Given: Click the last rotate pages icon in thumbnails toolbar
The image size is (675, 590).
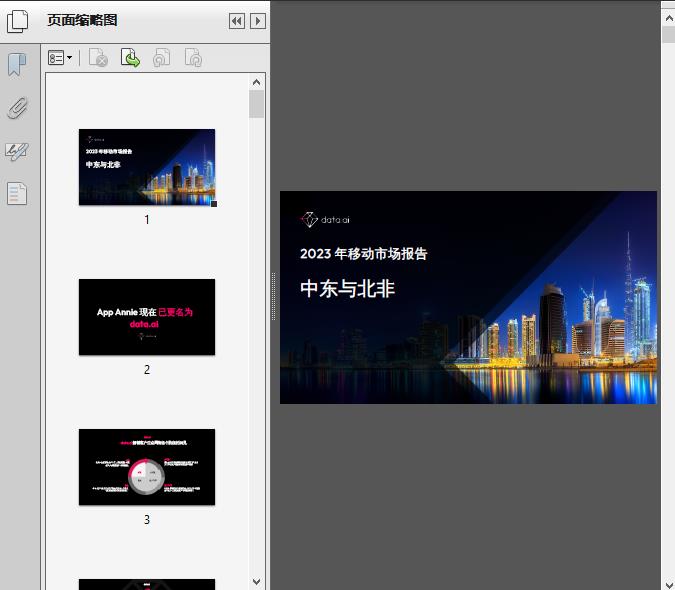Looking at the screenshot, I should click(193, 58).
